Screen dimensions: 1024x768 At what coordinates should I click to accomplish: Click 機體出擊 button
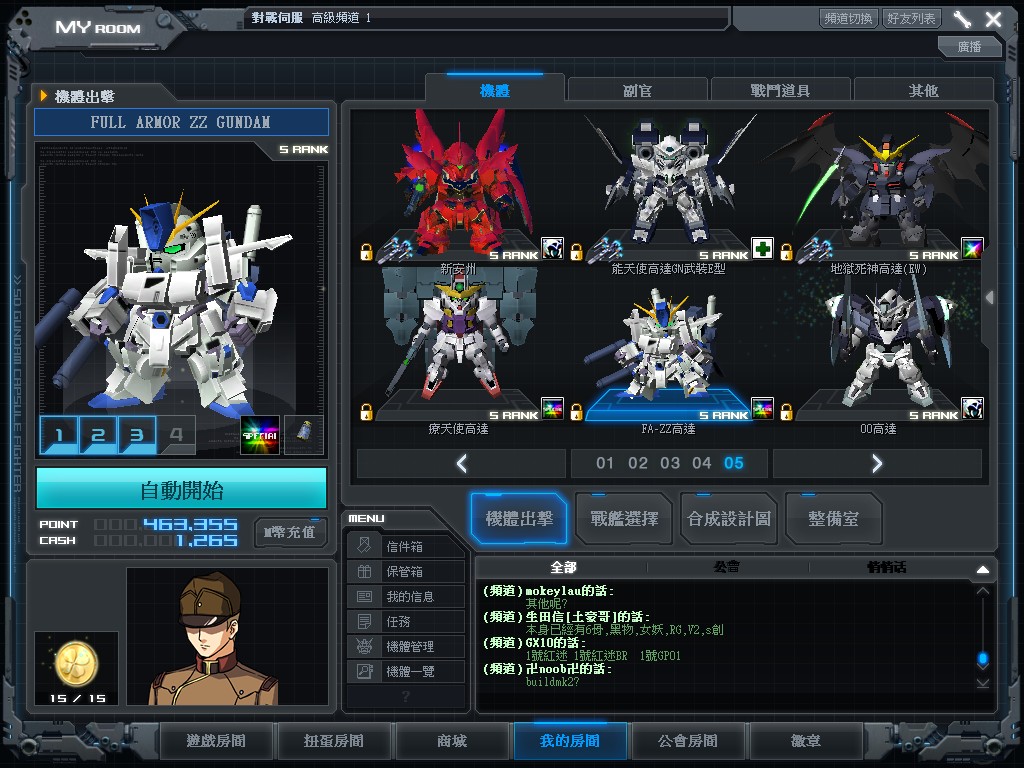[x=519, y=519]
